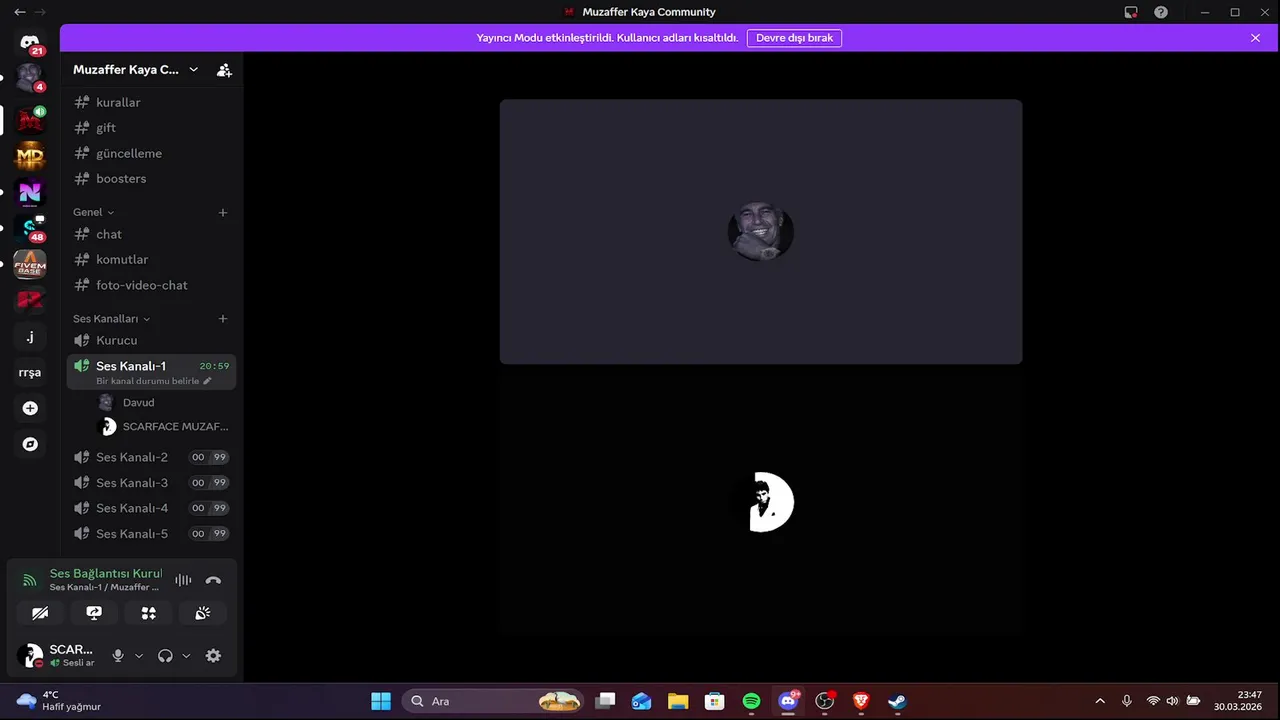Open Windows Start menu
The height and width of the screenshot is (720, 1280).
coord(381,701)
